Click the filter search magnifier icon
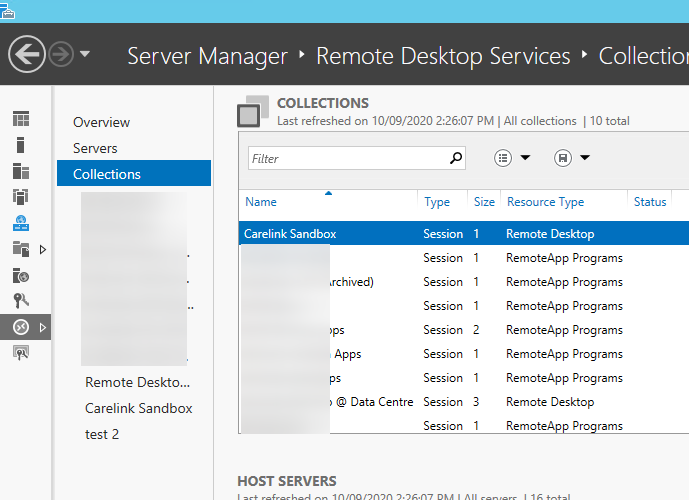This screenshot has height=500, width=689. [x=456, y=158]
